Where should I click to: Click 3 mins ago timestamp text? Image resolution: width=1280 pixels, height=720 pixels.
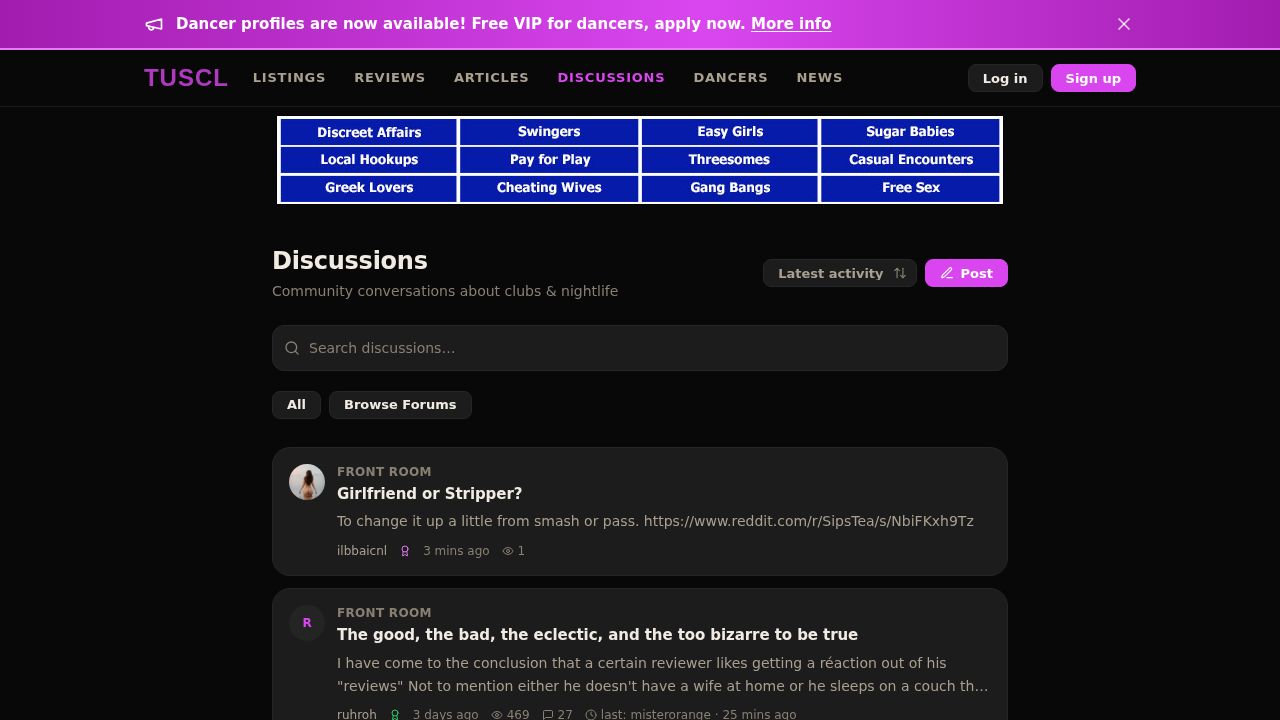(456, 551)
